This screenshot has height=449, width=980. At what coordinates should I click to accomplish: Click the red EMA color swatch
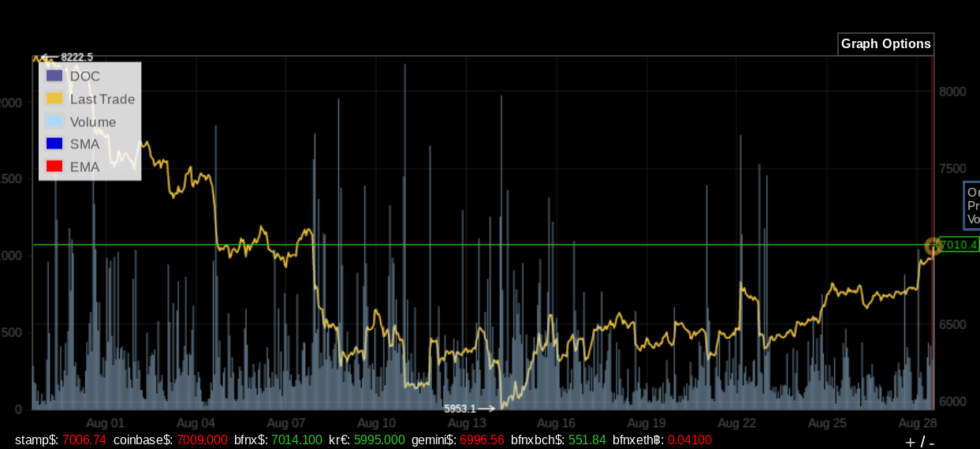(x=54, y=167)
